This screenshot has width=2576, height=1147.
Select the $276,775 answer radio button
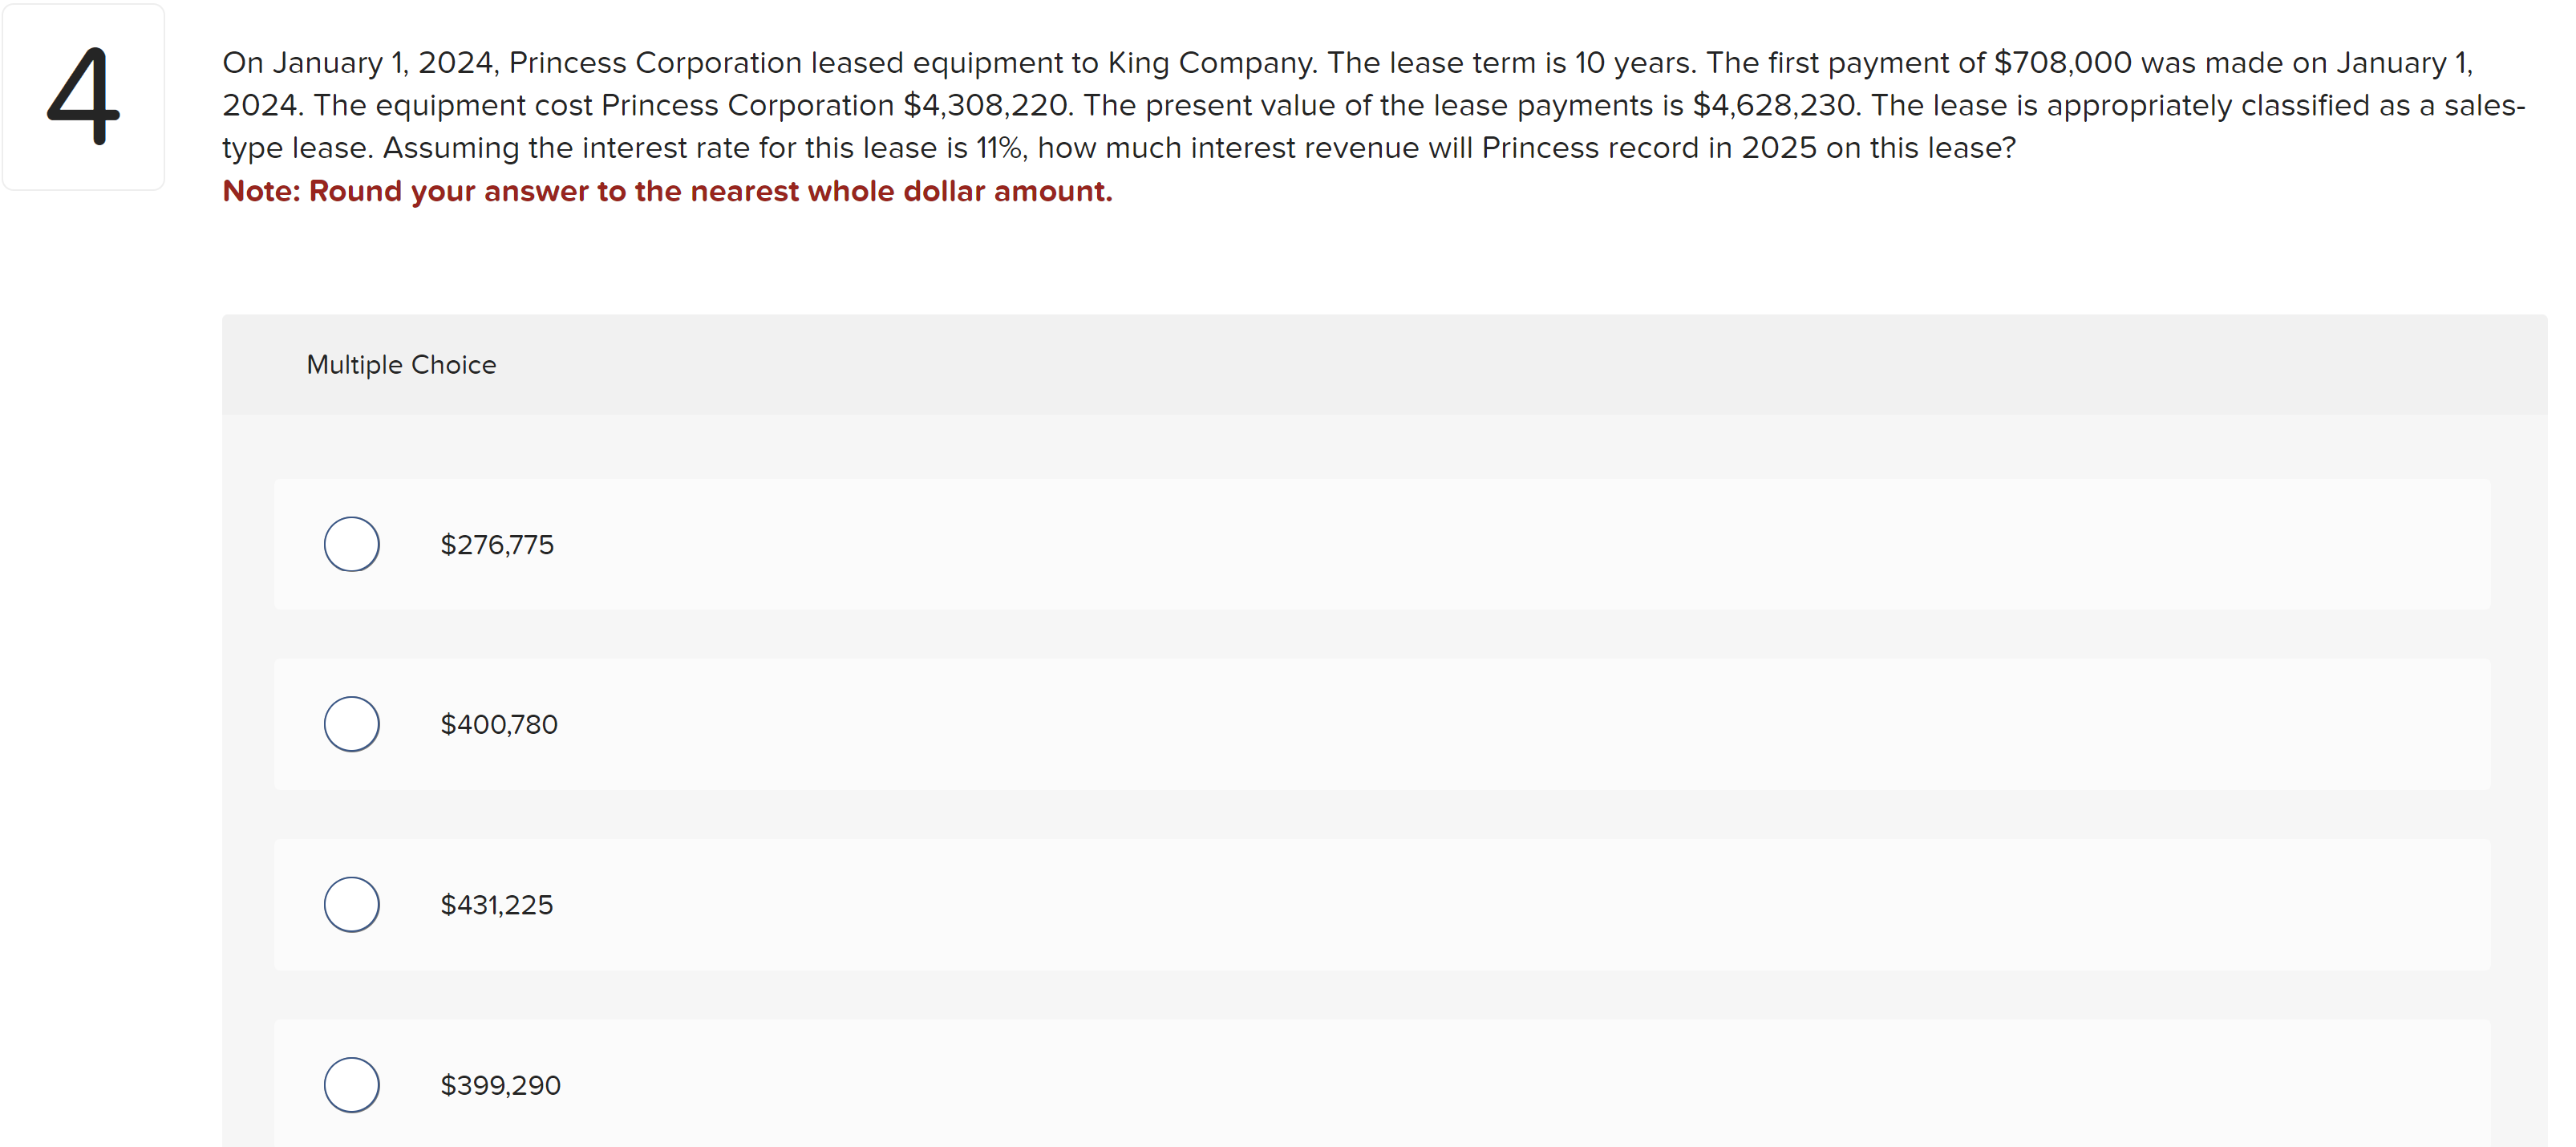pyautogui.click(x=351, y=544)
